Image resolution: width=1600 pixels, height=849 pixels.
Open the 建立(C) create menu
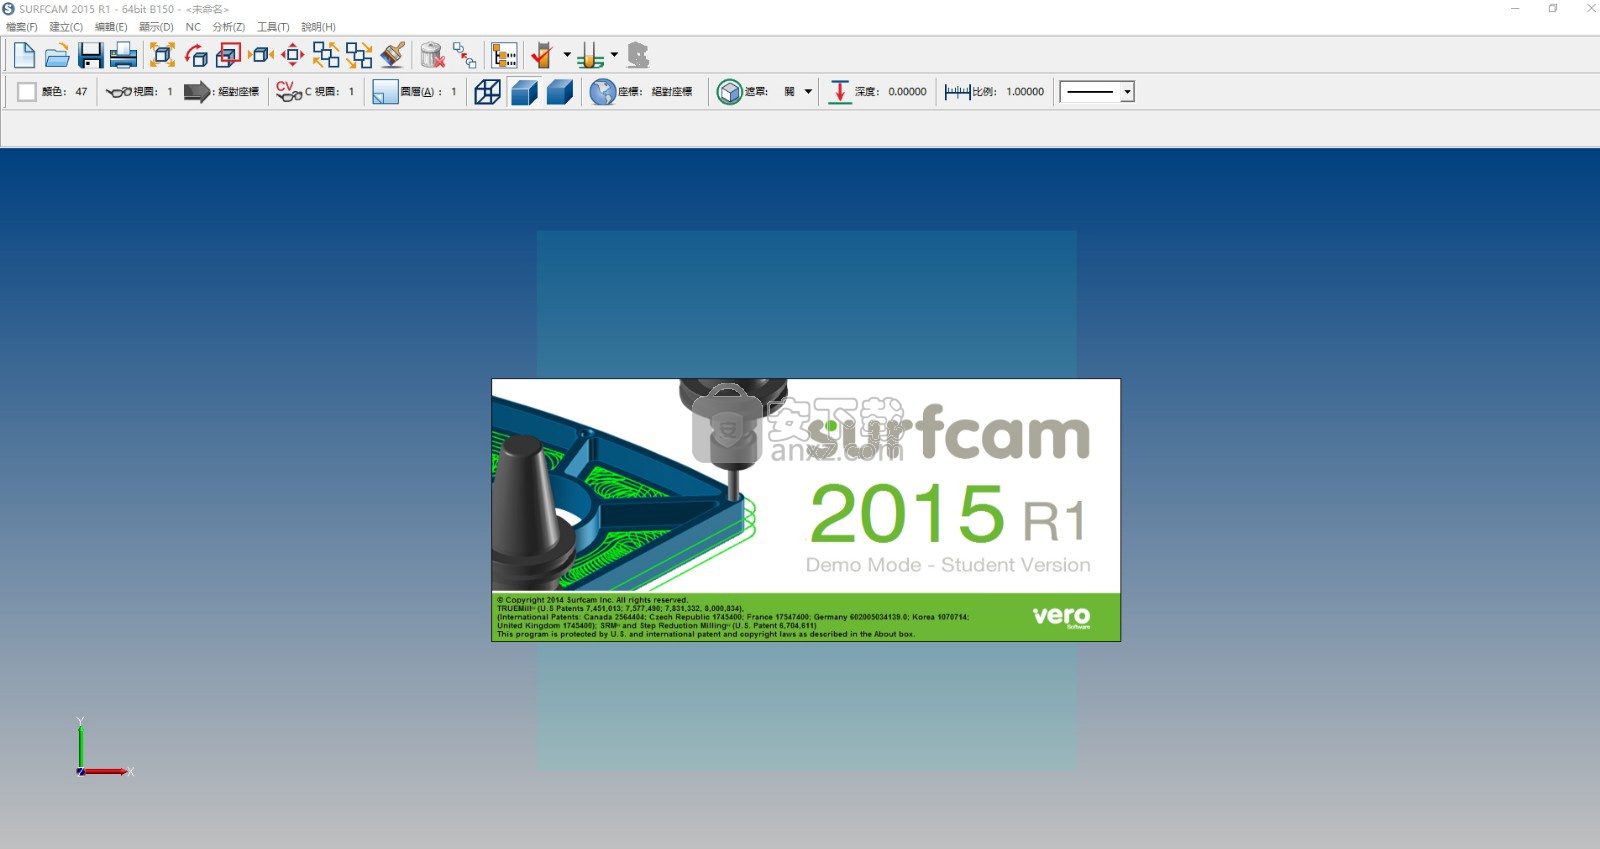[66, 27]
